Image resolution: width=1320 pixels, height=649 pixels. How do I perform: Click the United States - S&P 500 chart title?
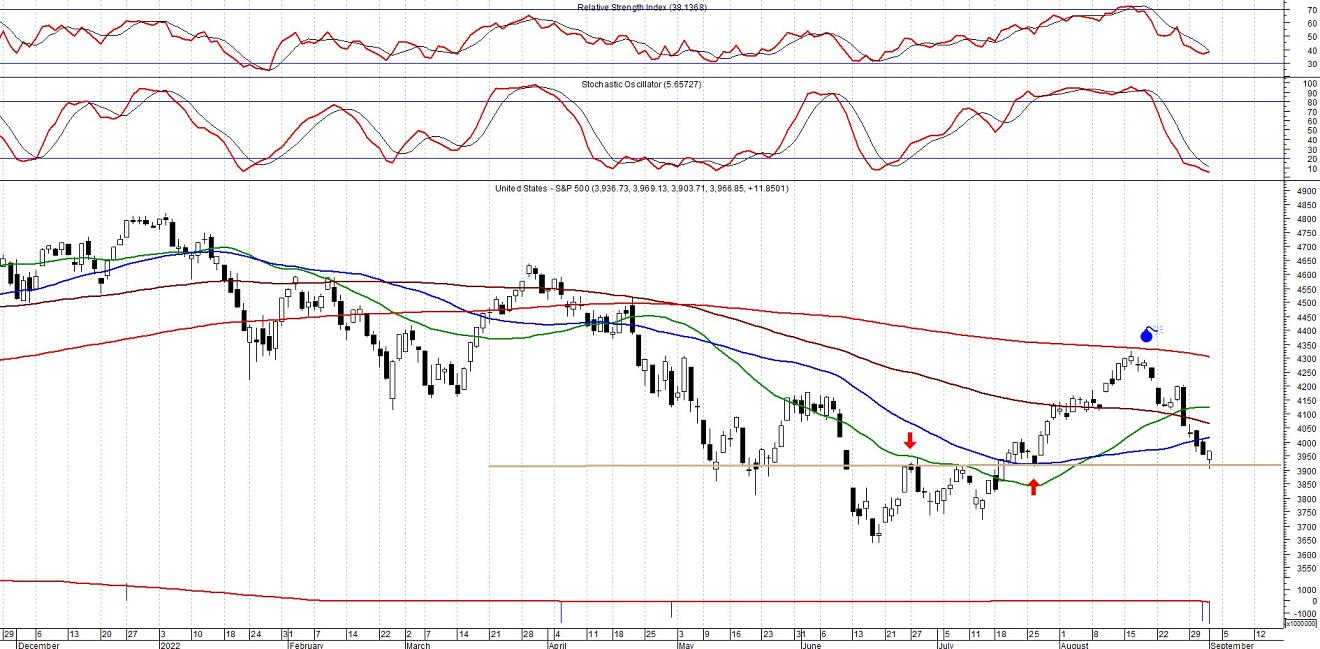642,188
